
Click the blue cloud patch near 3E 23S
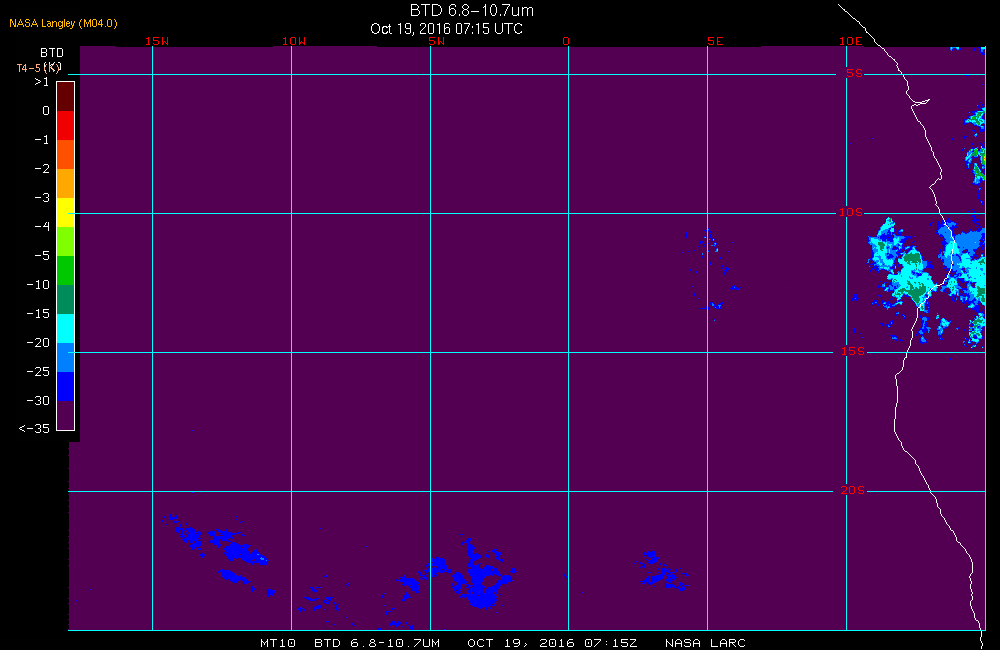point(663,572)
